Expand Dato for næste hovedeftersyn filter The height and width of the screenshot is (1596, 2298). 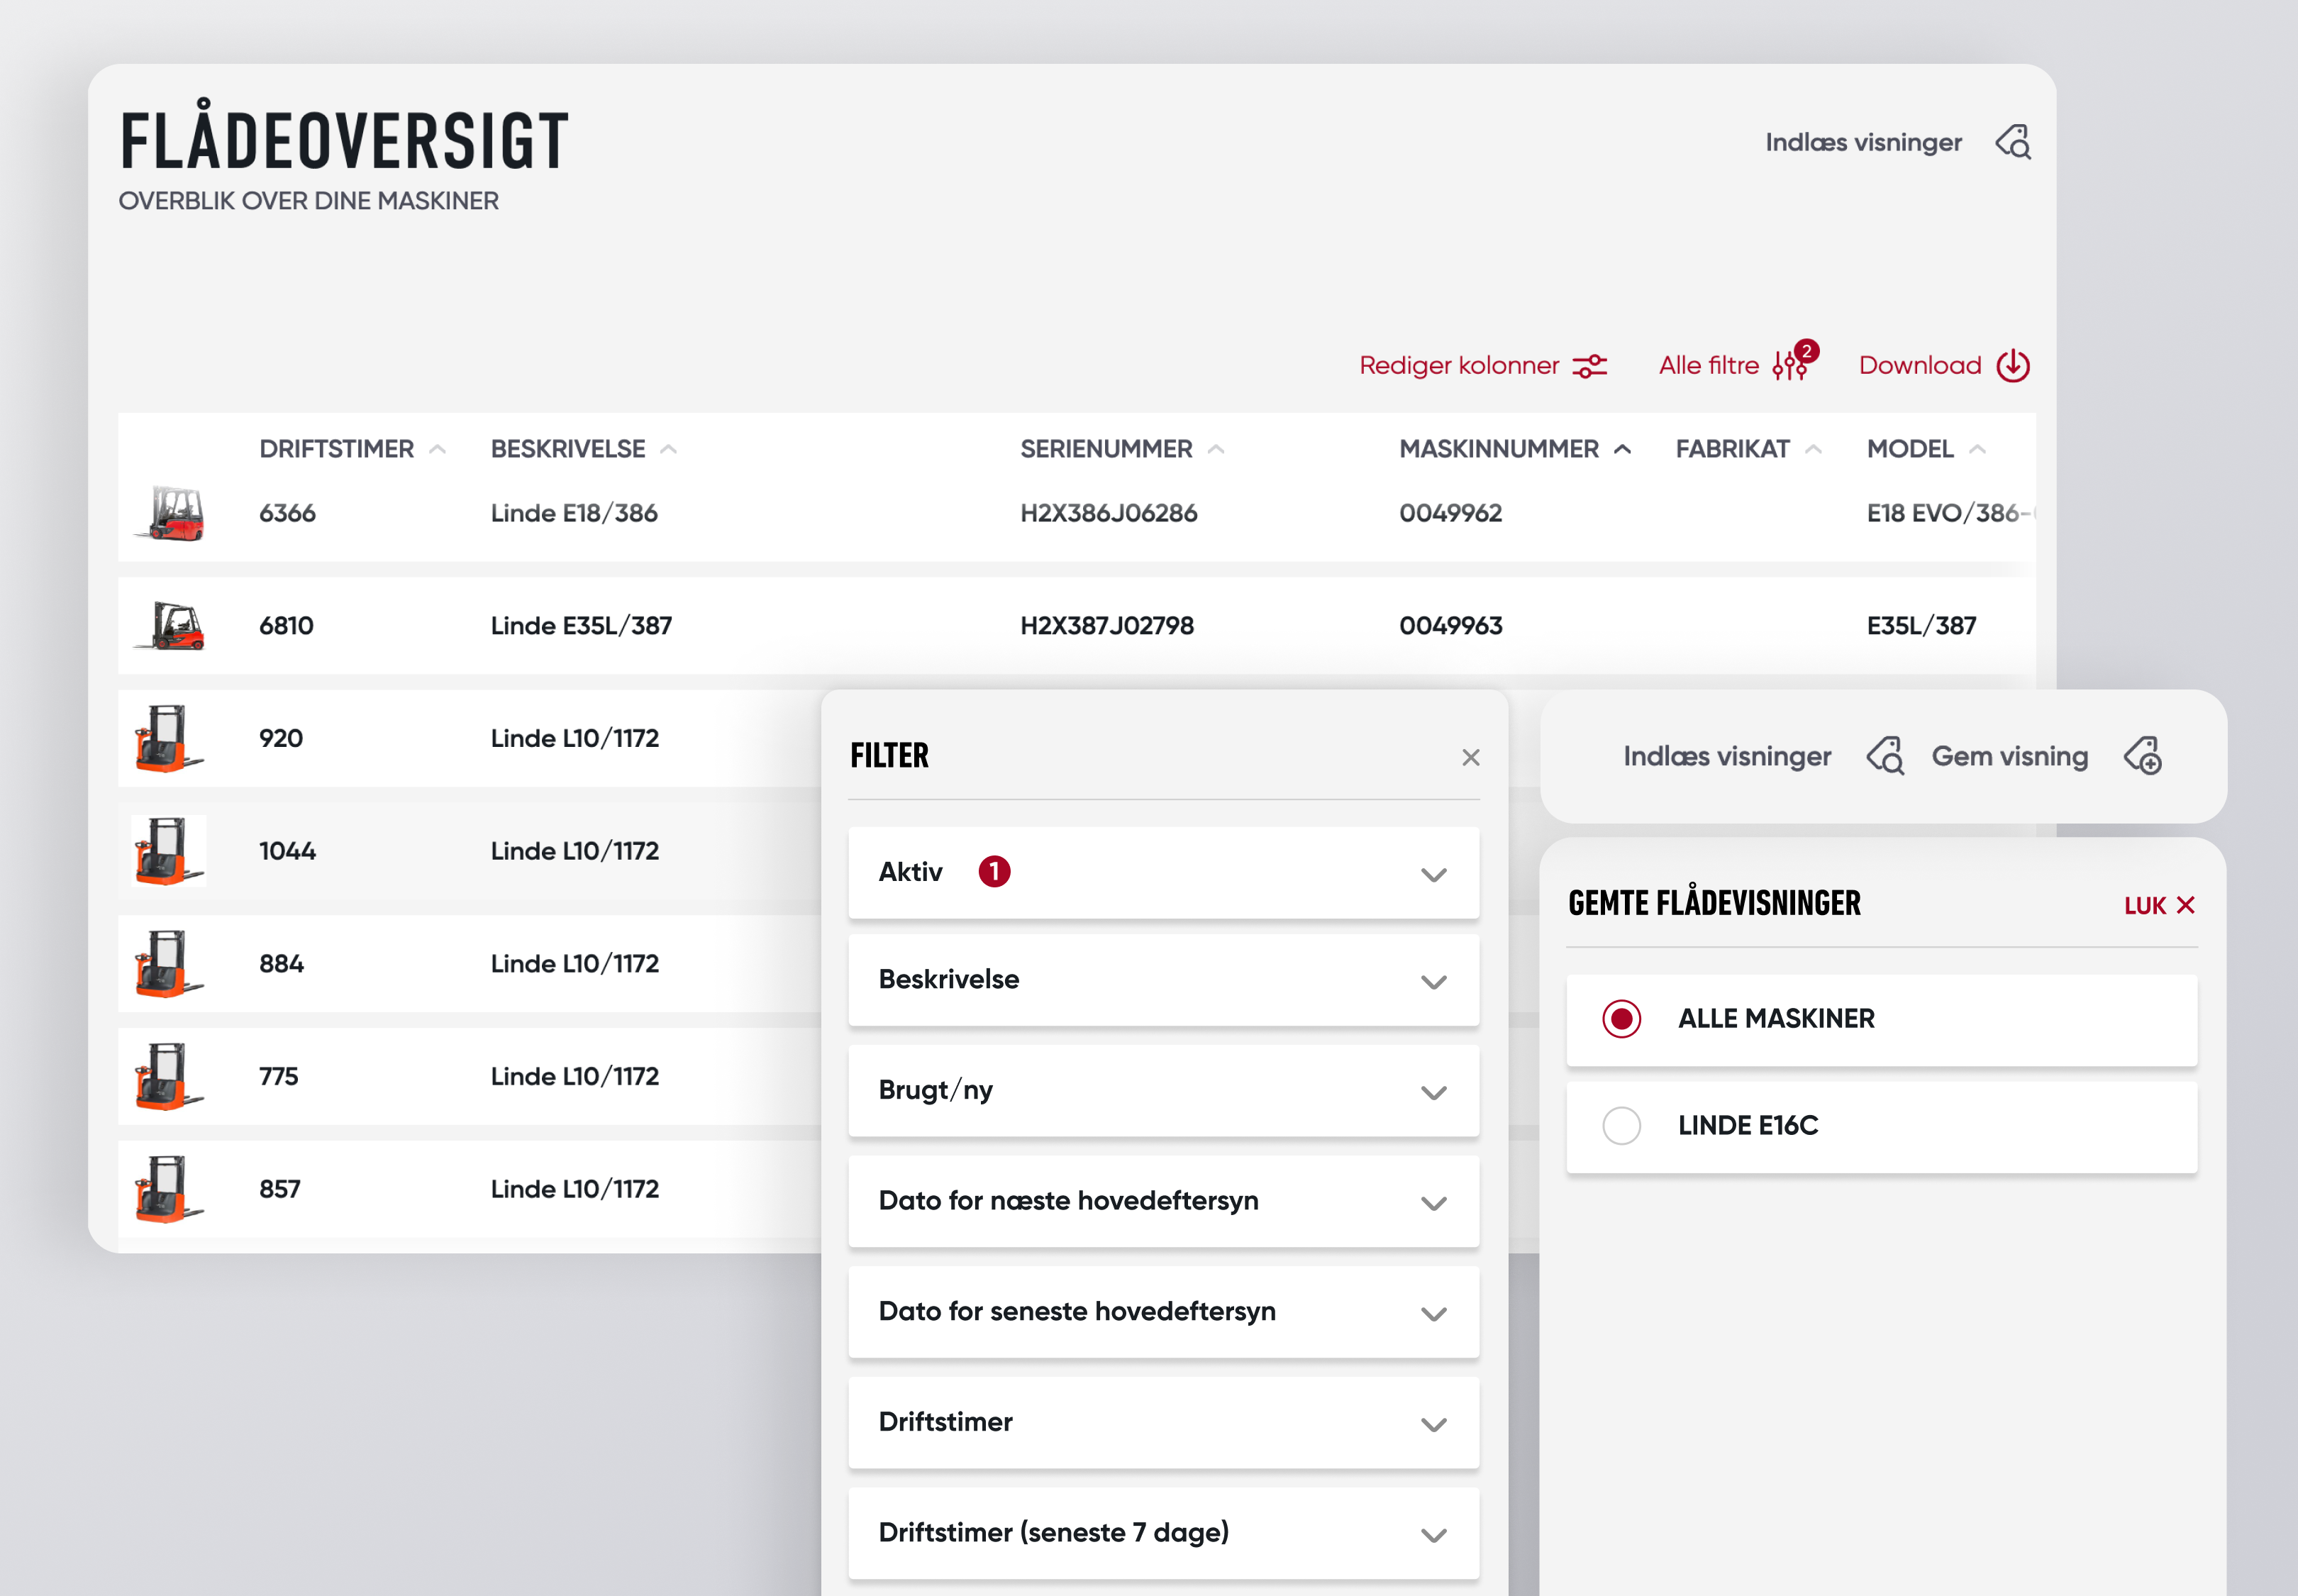coord(1433,1203)
